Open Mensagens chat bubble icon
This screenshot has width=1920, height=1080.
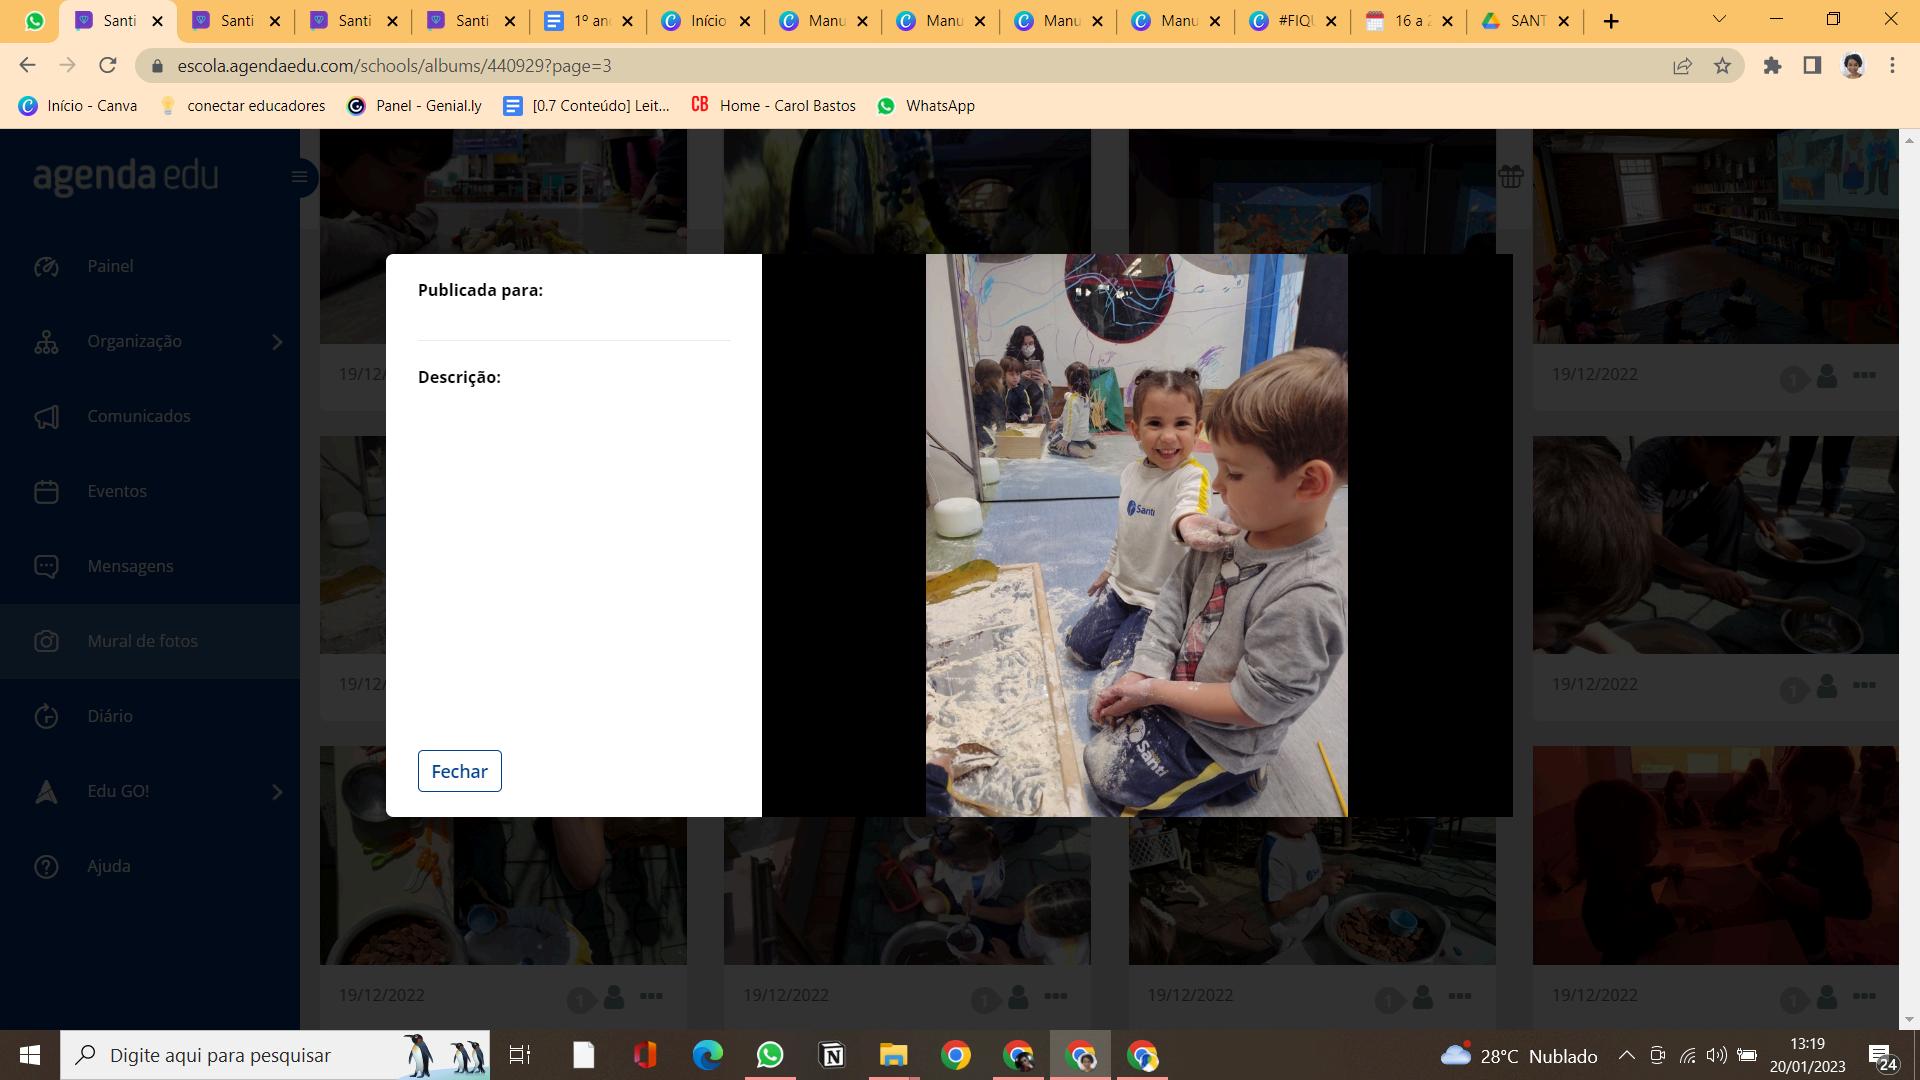coord(47,566)
